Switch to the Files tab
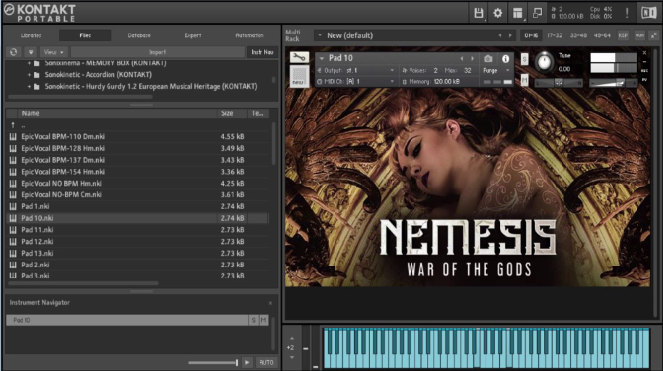The image size is (663, 371). click(85, 36)
